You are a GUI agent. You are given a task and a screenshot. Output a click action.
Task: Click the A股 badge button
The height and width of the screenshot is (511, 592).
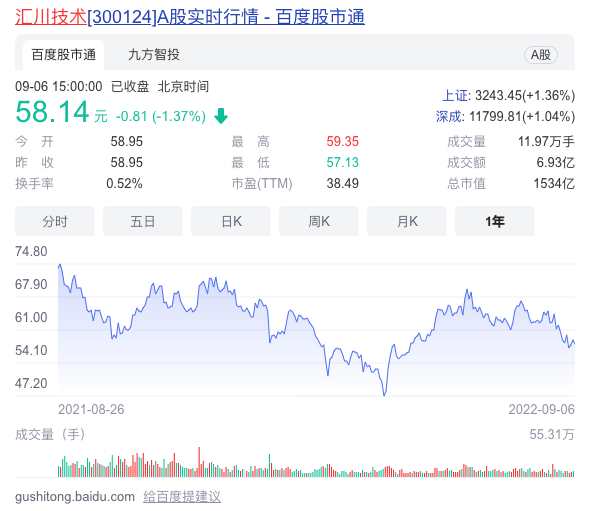tap(541, 55)
